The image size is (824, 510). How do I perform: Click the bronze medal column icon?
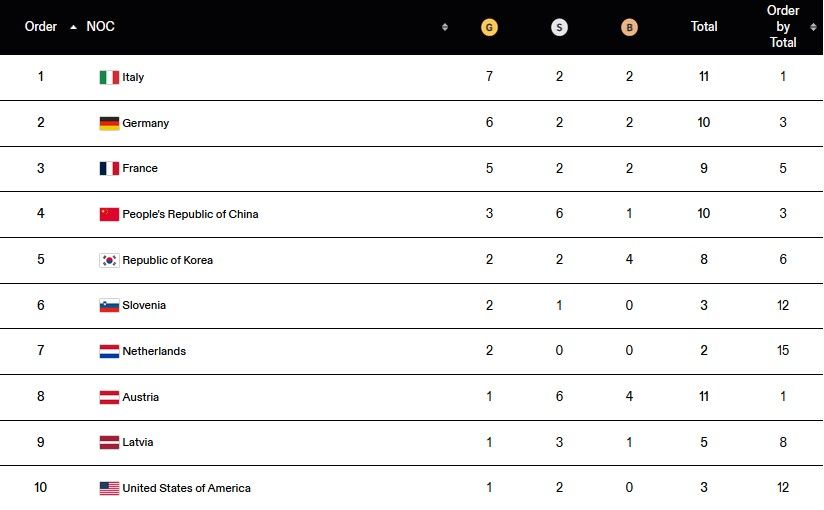click(x=629, y=27)
